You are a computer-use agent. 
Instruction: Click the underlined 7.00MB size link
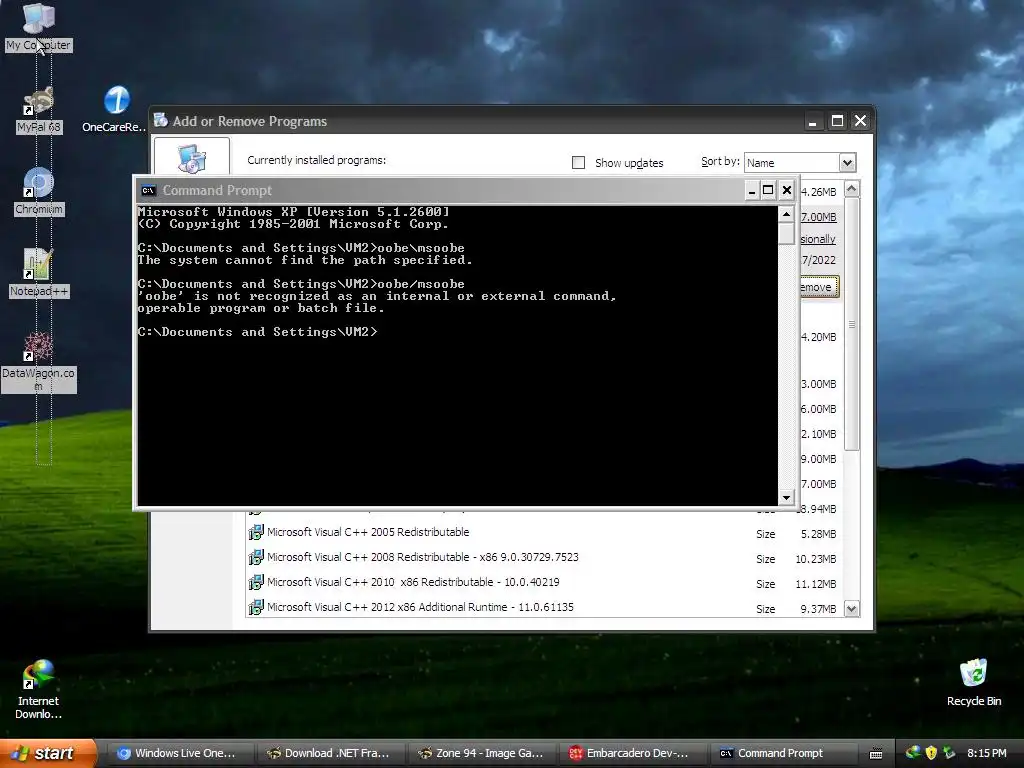[x=819, y=217]
